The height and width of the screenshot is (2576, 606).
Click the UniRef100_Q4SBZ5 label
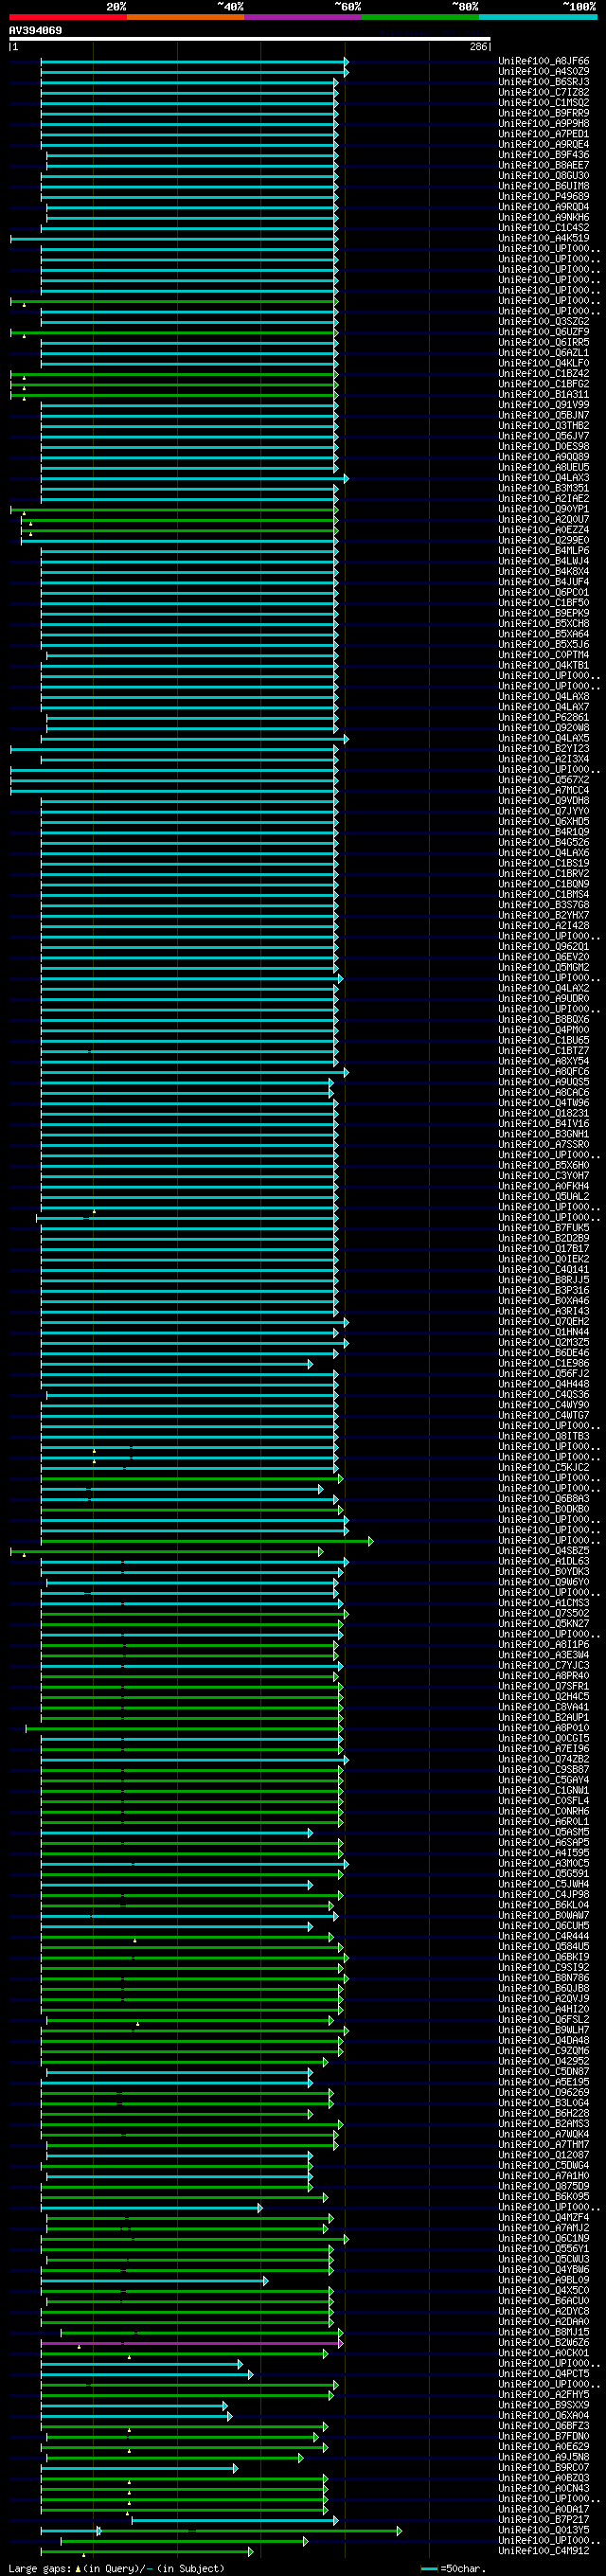coord(544,1551)
